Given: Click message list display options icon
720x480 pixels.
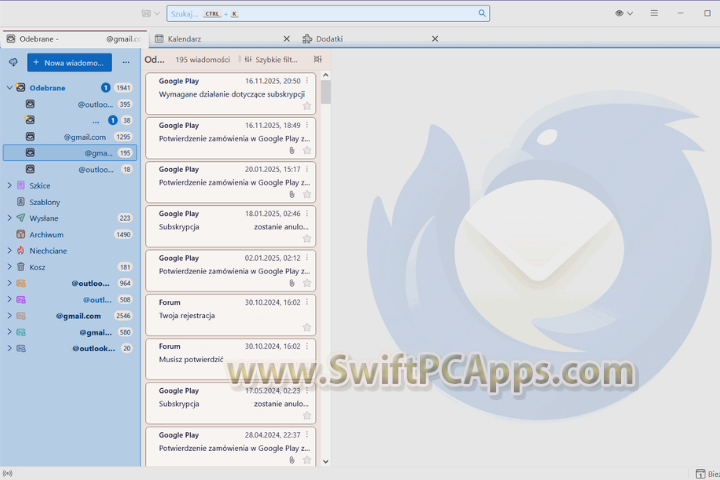Looking at the screenshot, I should click(x=317, y=59).
